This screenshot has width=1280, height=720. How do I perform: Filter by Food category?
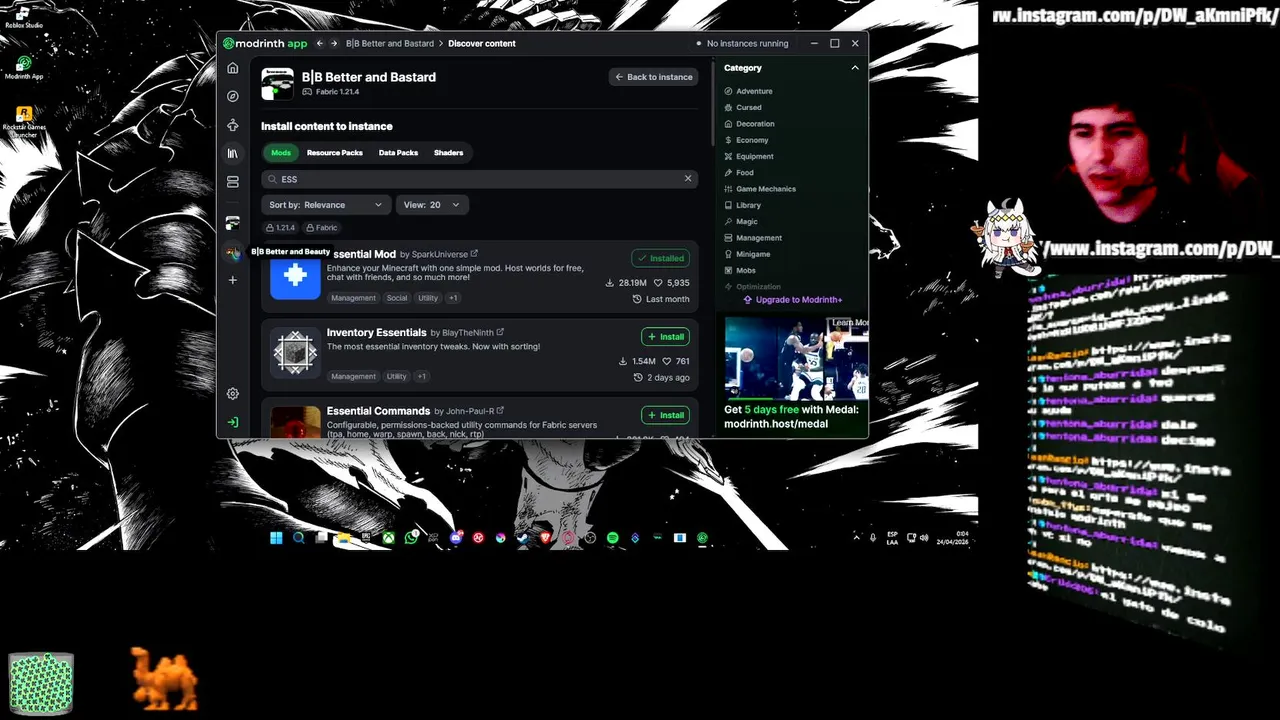pos(739,173)
